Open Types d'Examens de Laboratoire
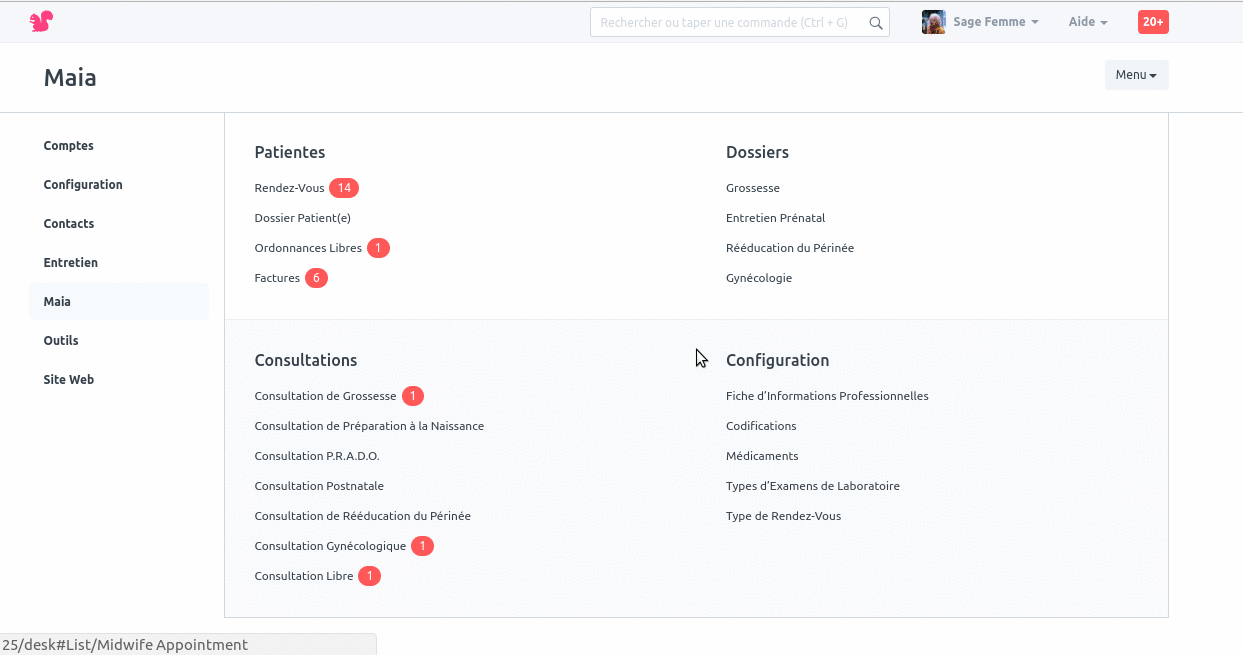 click(813, 485)
